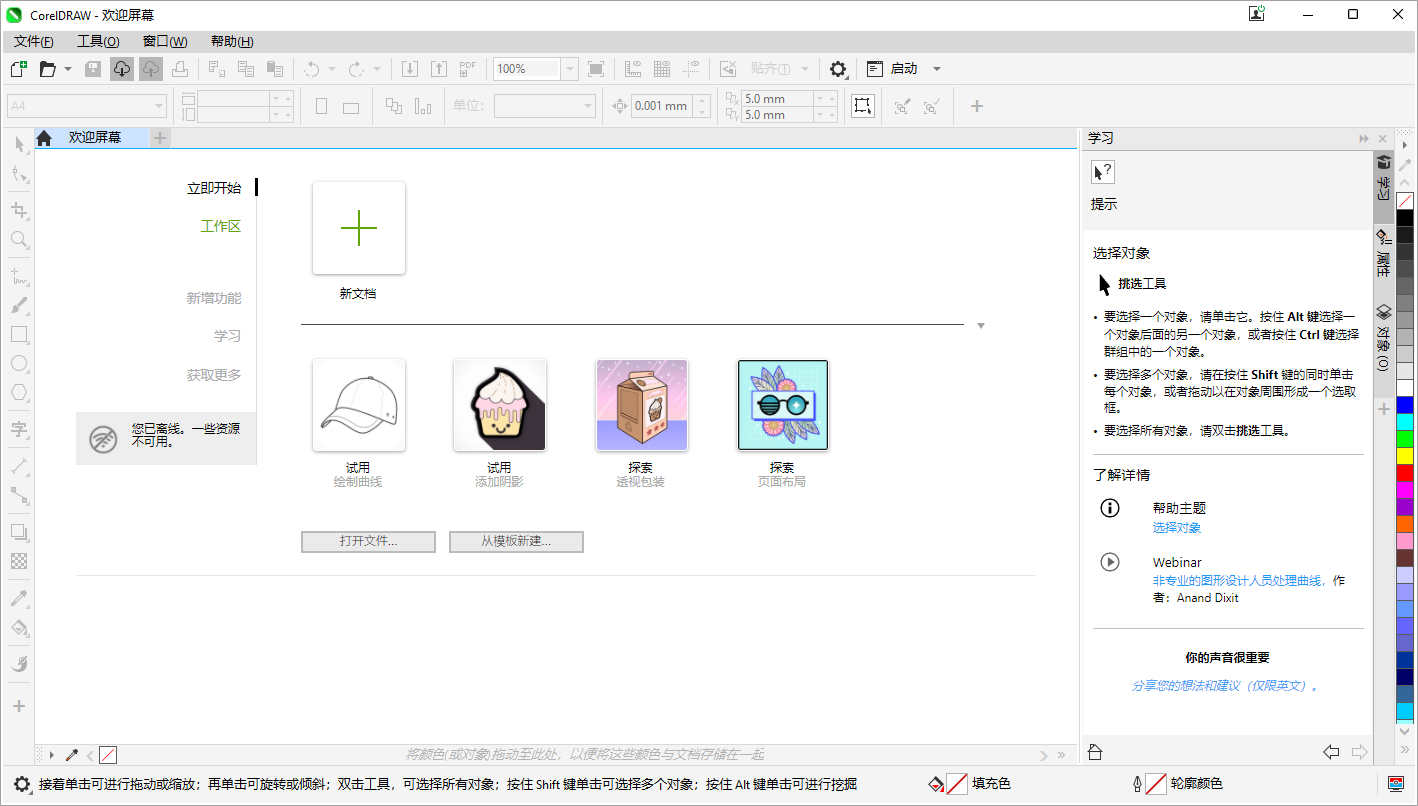Click the Open folder toolbar icon

(47, 69)
